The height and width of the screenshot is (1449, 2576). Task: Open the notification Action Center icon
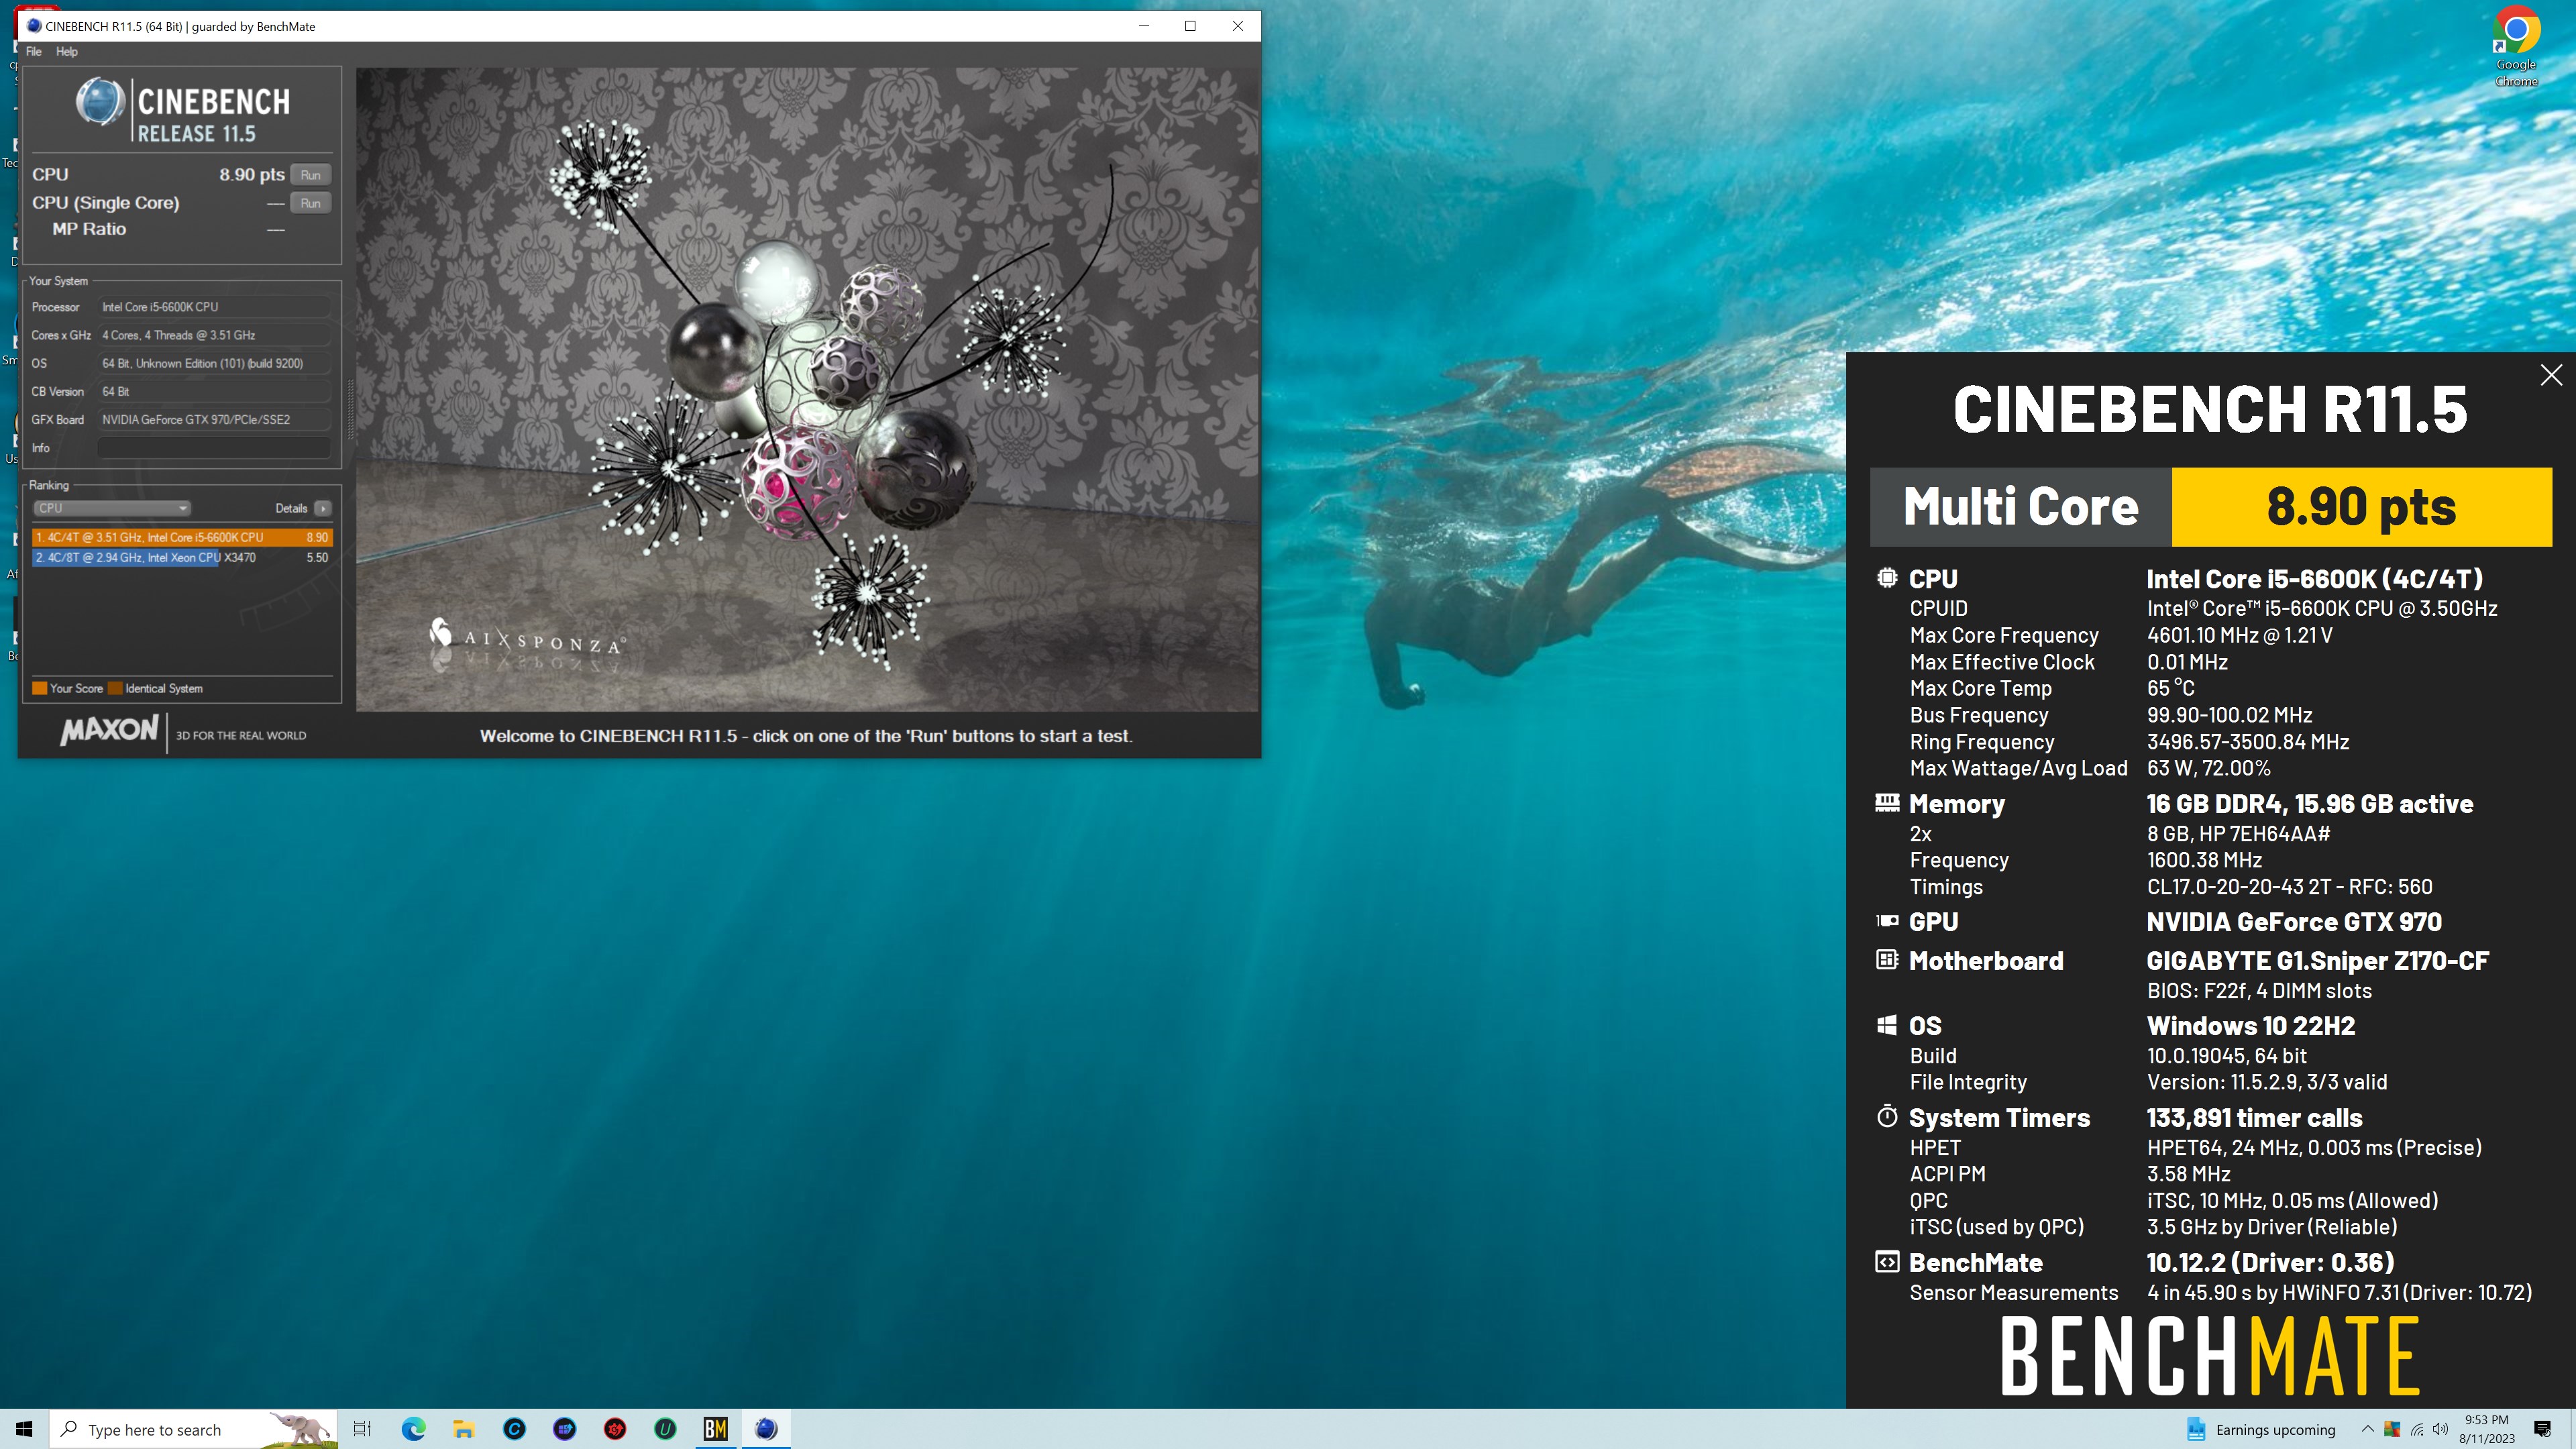pyautogui.click(x=2542, y=1429)
